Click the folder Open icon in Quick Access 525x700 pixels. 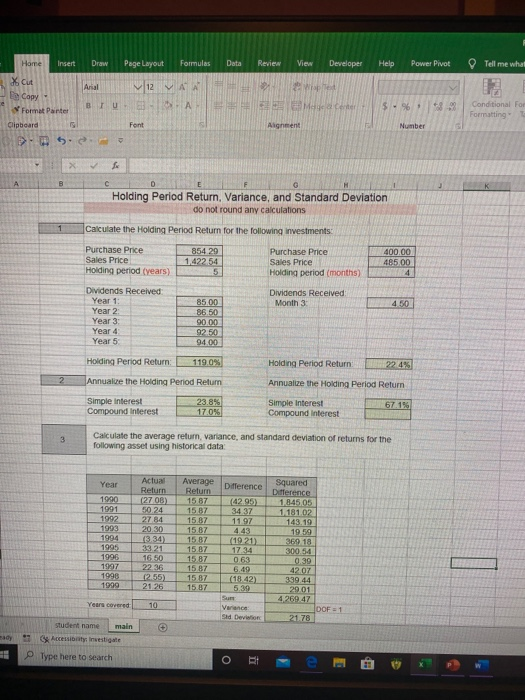click(103, 141)
